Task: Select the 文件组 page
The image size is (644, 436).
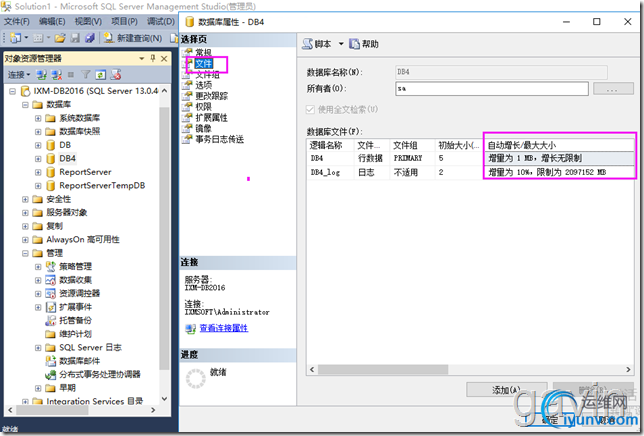Action: 207,74
